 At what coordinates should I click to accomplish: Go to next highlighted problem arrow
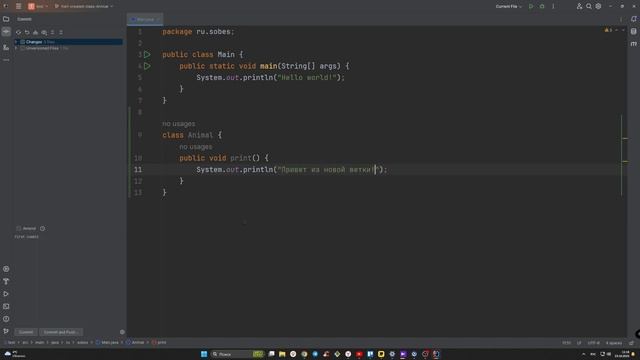coord(623,30)
